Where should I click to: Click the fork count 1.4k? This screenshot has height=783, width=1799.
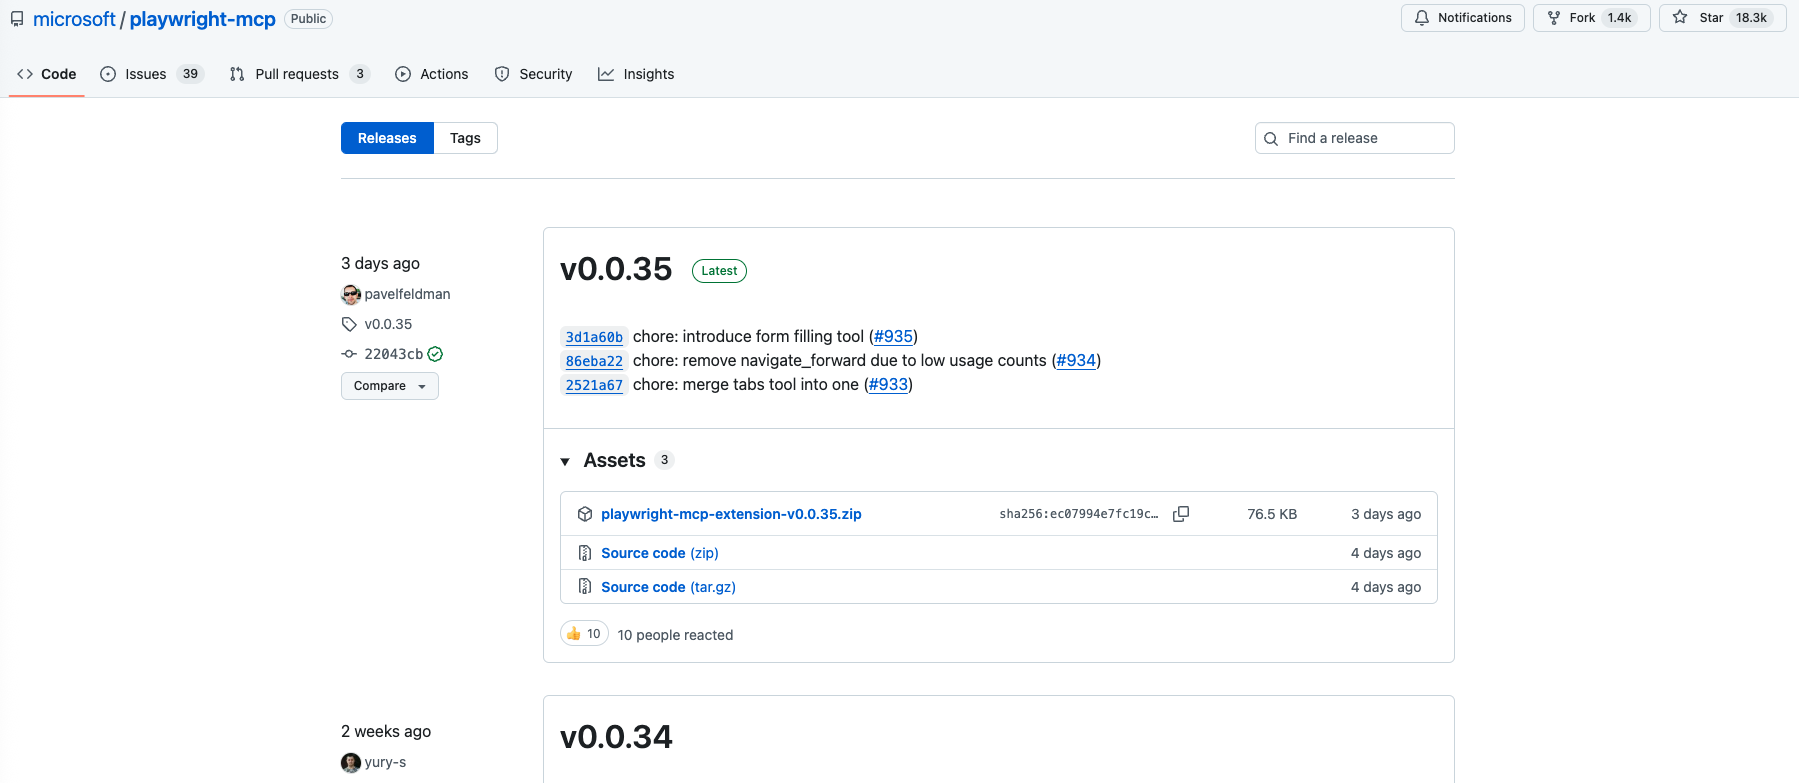(1619, 18)
